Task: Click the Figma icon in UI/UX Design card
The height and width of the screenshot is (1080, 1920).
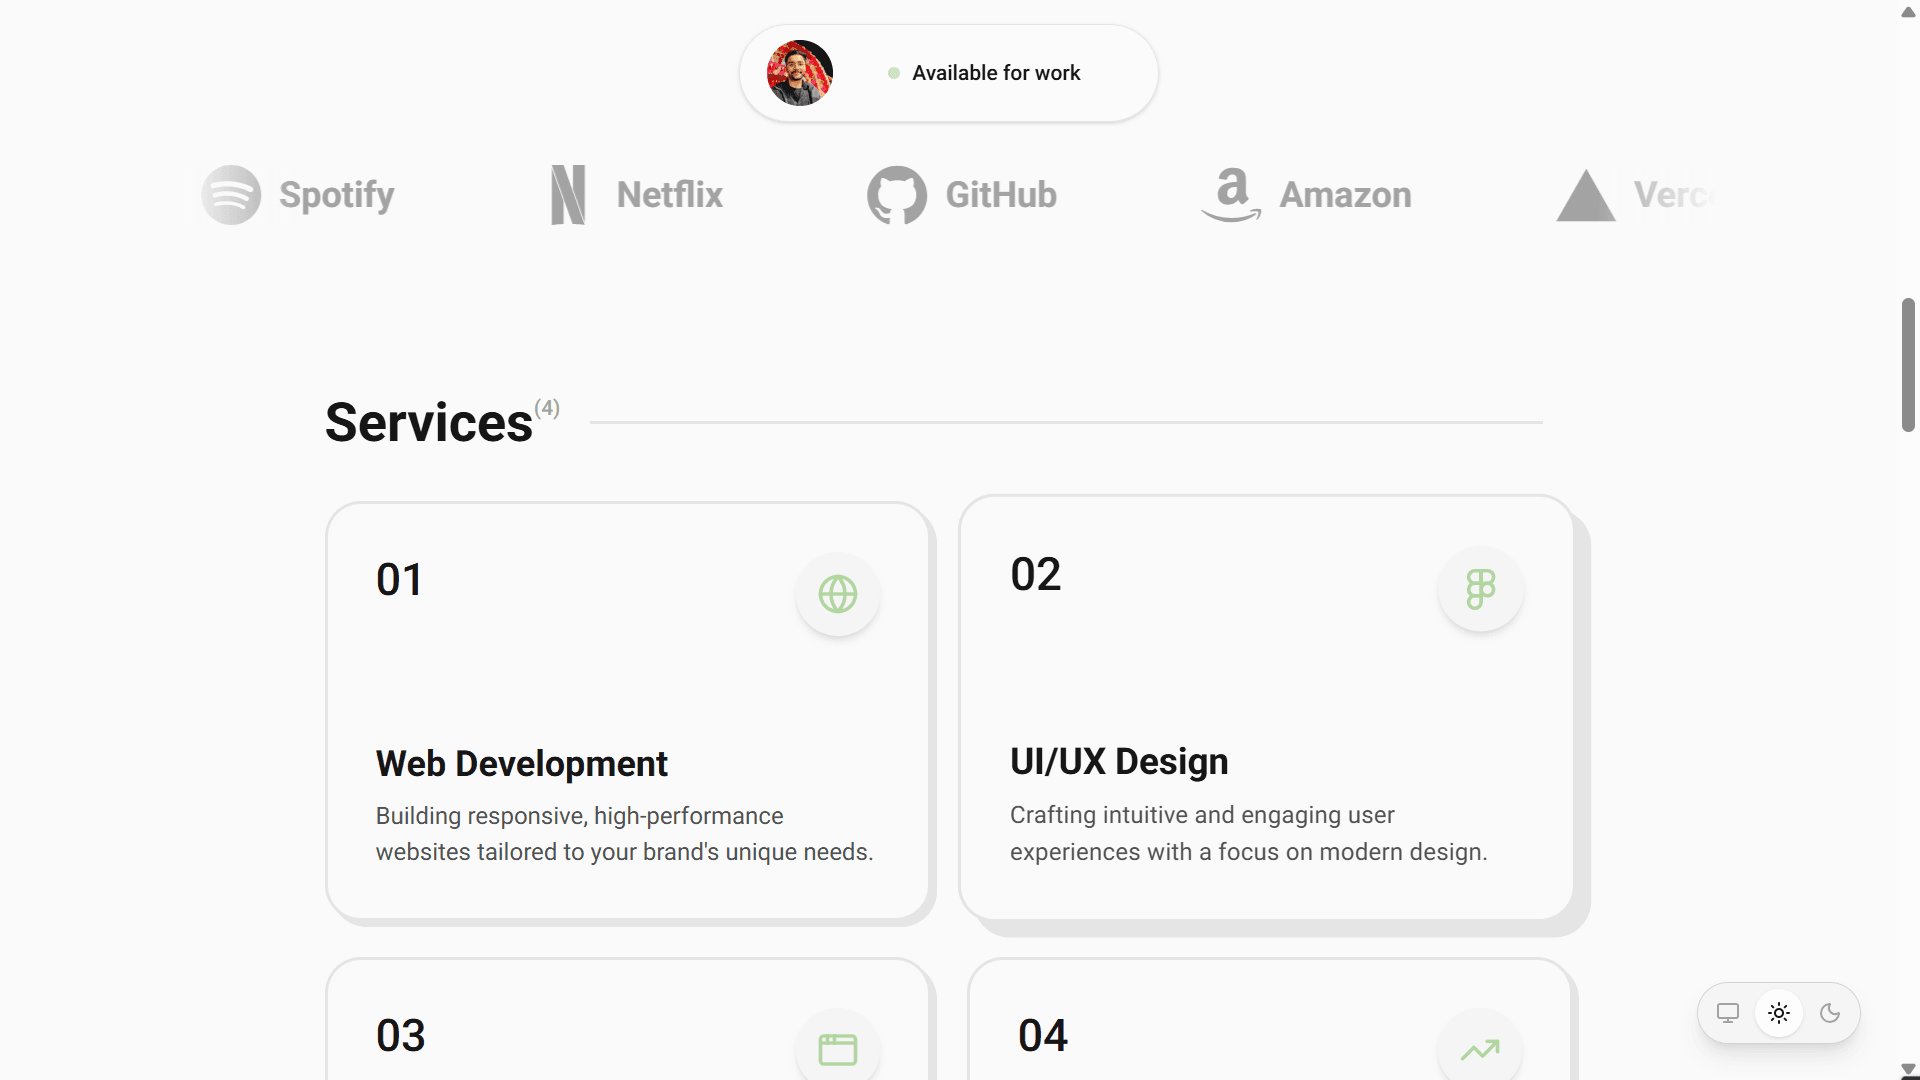Action: pyautogui.click(x=1481, y=589)
